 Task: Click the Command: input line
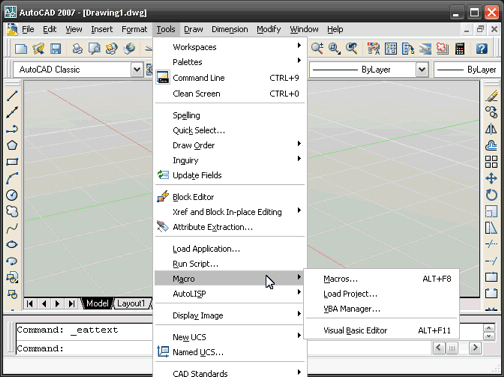point(84,348)
